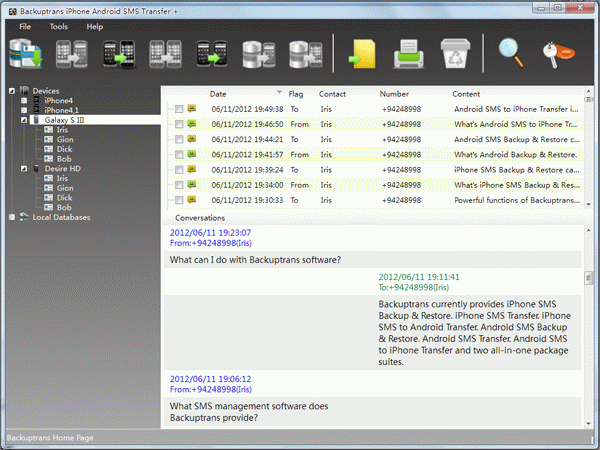
Task: Click the Number column header
Action: point(394,94)
